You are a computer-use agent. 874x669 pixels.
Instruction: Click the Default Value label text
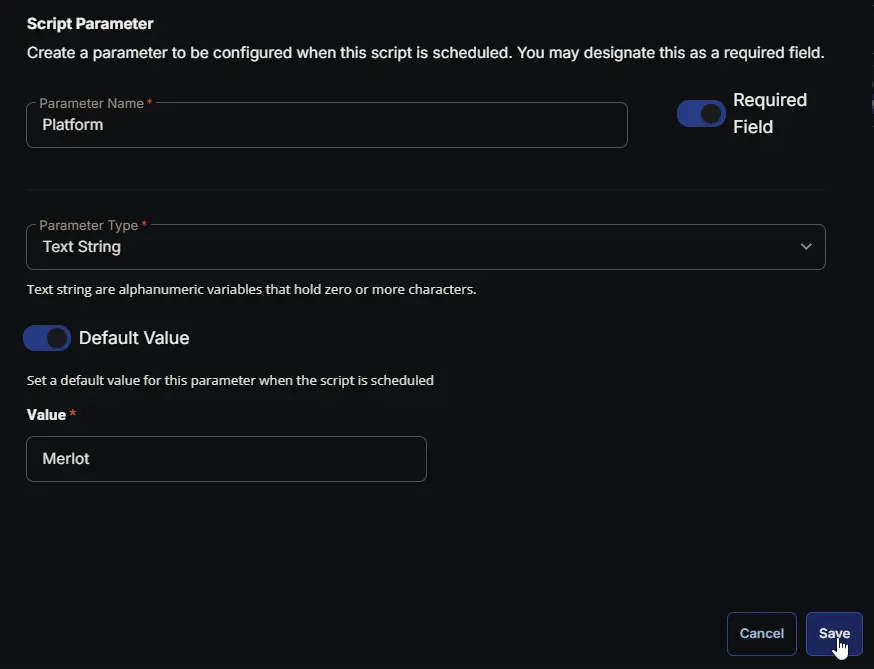tap(134, 338)
